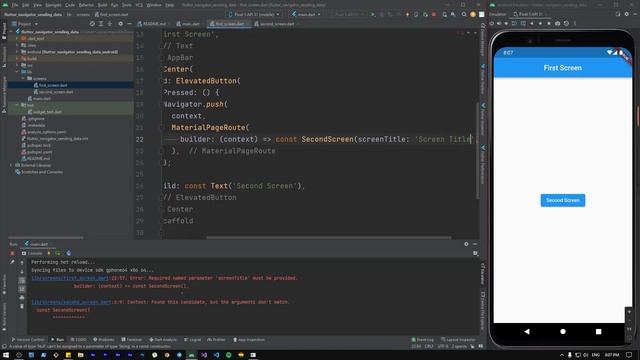The width and height of the screenshot is (640, 360).
Task: Open Event Log in status bar
Action: click(x=423, y=340)
